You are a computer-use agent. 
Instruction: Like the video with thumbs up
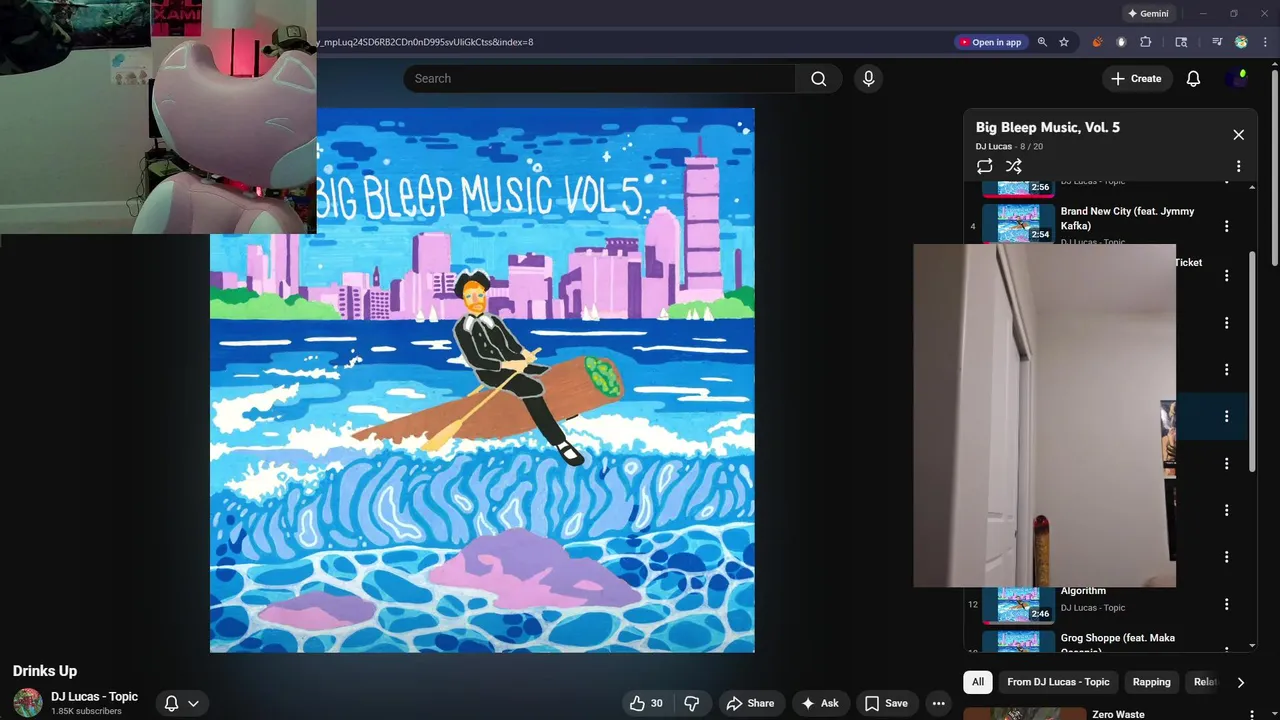pos(646,703)
